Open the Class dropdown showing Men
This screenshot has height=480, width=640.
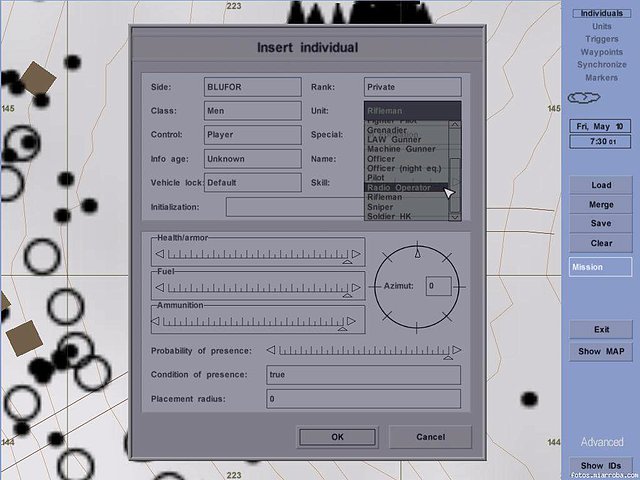(253, 111)
